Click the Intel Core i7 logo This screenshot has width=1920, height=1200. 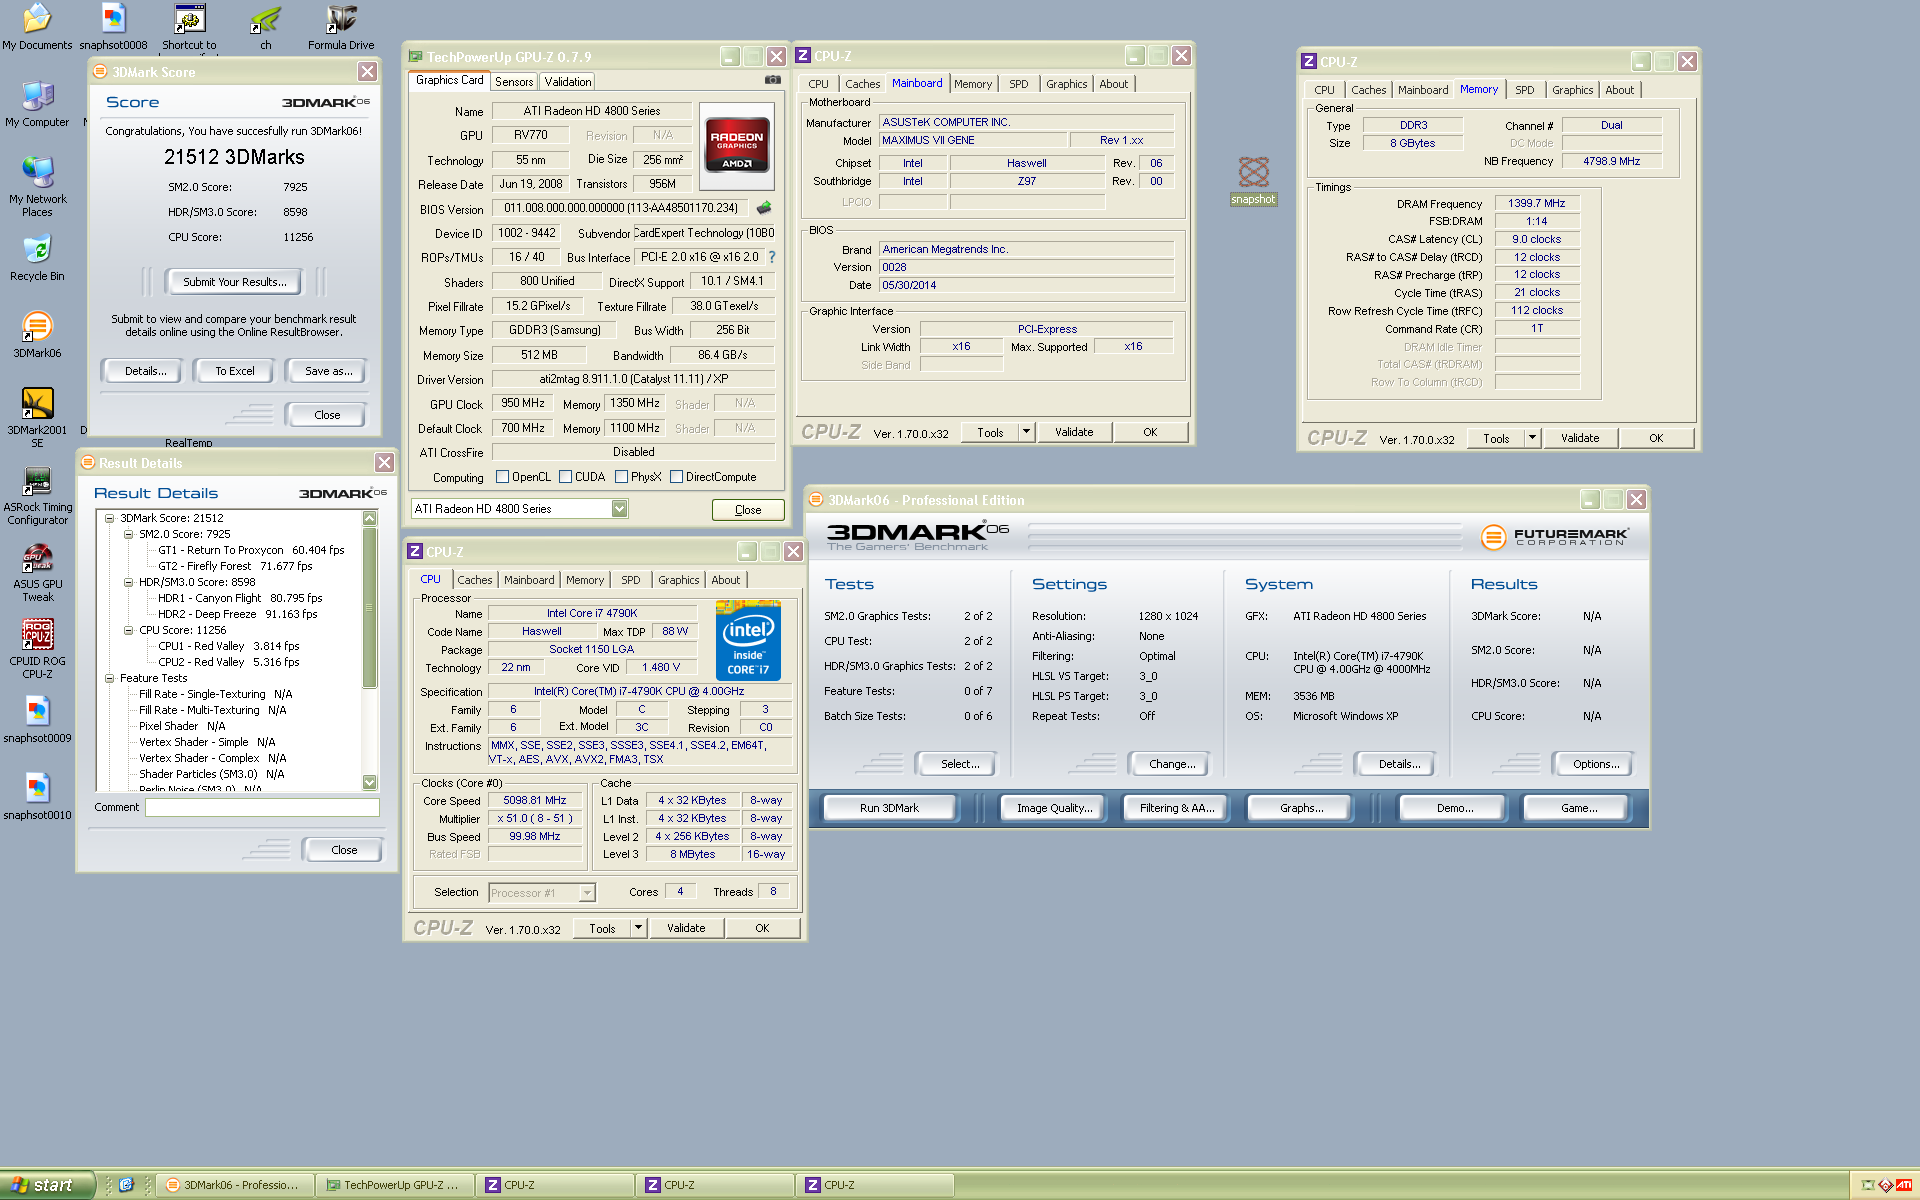(x=748, y=641)
